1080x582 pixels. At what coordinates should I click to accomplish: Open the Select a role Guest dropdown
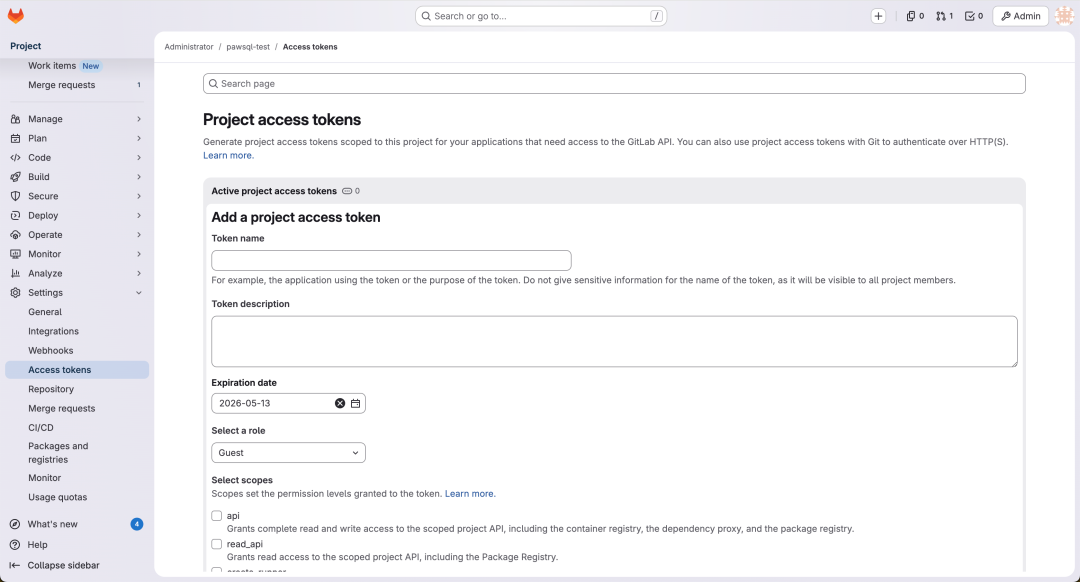pos(289,453)
